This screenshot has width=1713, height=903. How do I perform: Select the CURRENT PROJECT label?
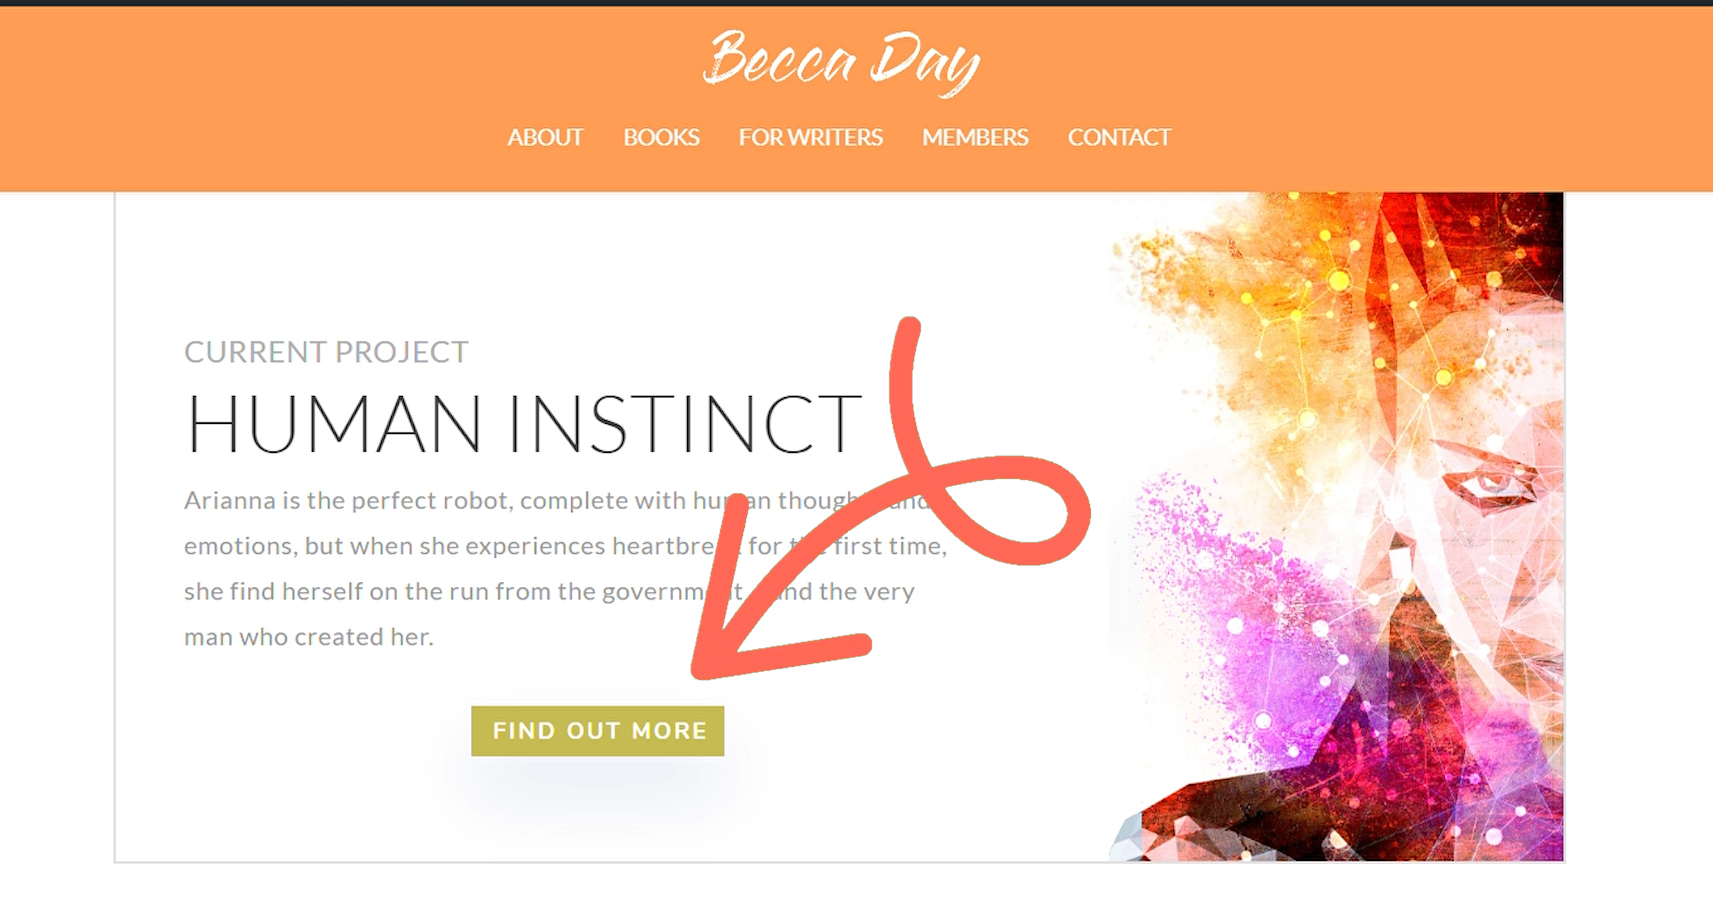326,352
